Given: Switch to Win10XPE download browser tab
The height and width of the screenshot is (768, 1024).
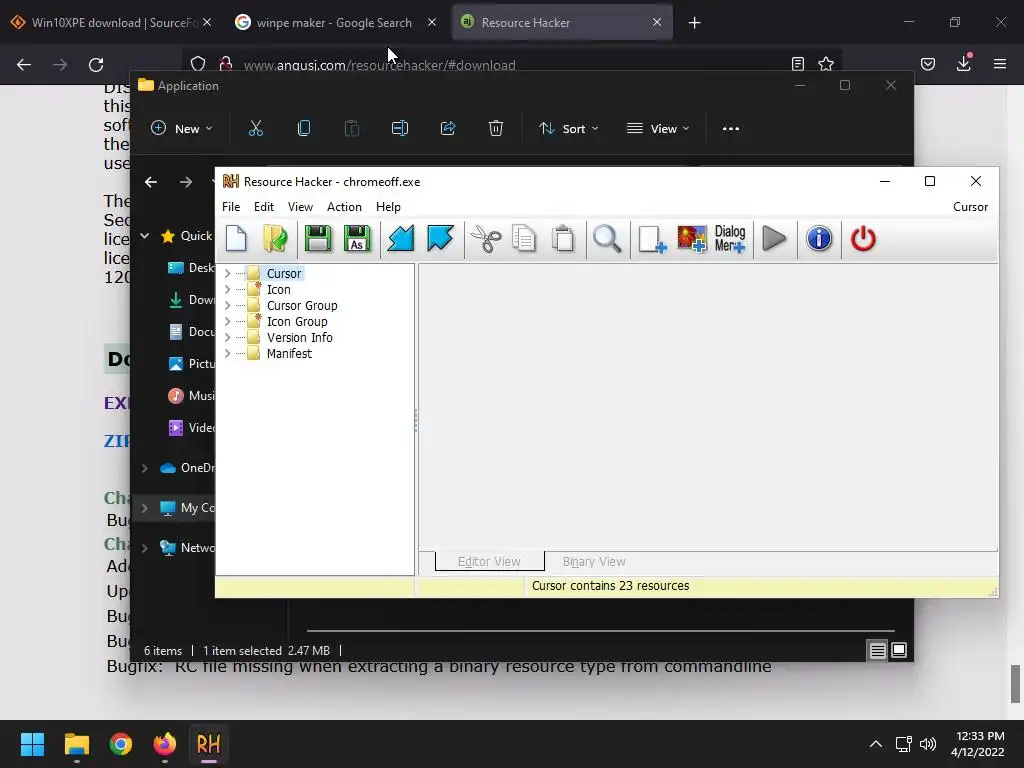Looking at the screenshot, I should coord(112,22).
